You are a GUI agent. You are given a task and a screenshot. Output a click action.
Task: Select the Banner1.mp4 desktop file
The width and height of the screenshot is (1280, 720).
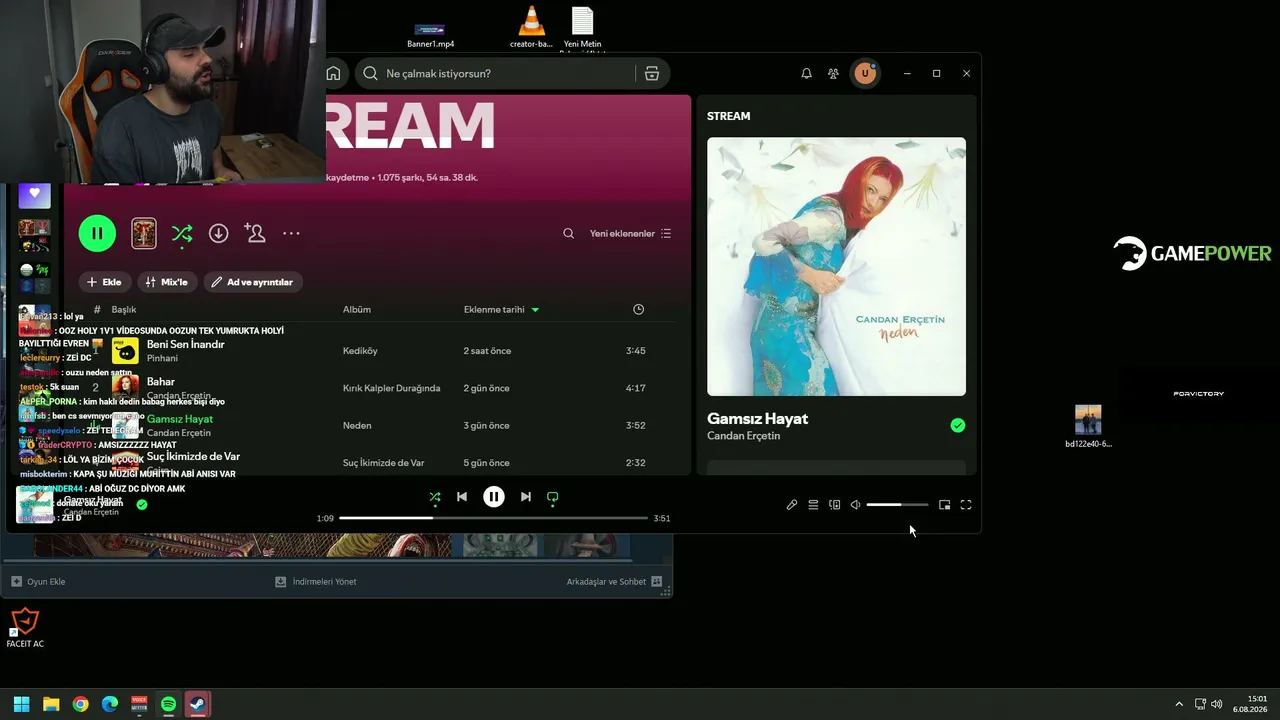[430, 34]
